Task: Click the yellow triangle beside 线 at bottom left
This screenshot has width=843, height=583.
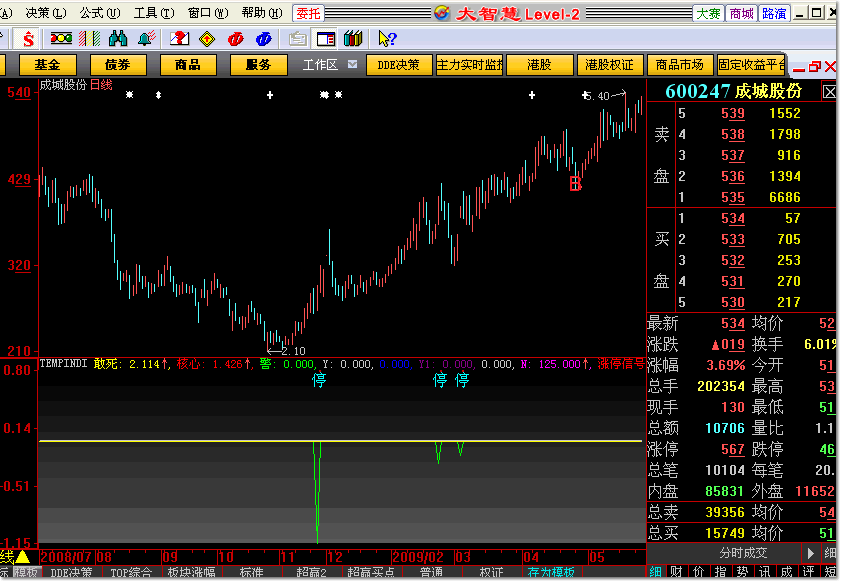Action: pos(23,557)
